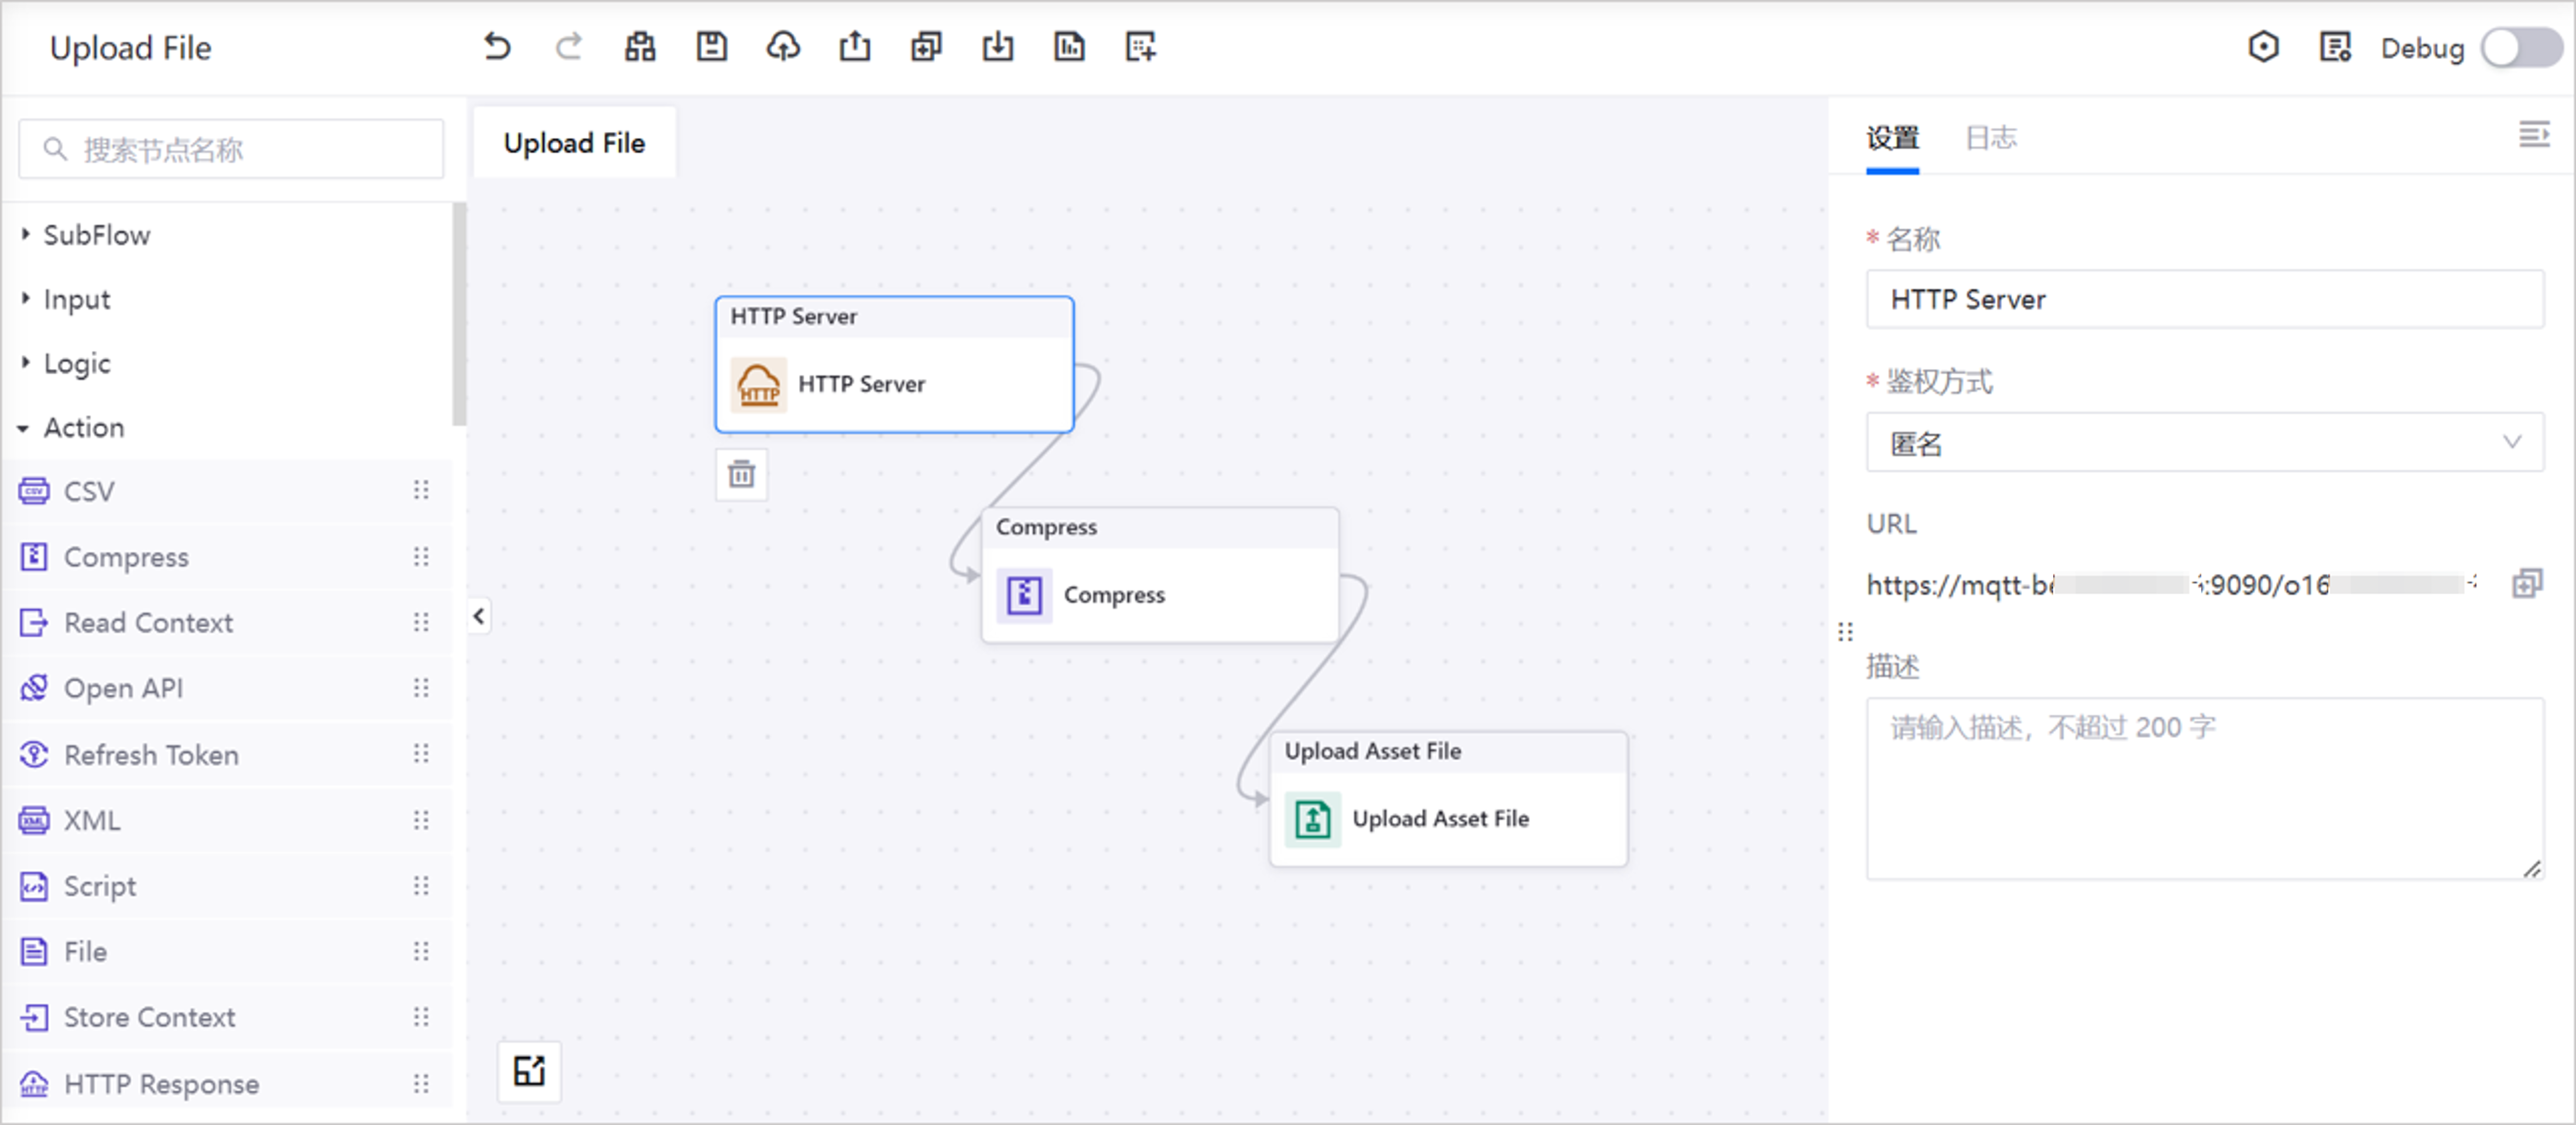Click the cloud upload publish icon

(783, 47)
